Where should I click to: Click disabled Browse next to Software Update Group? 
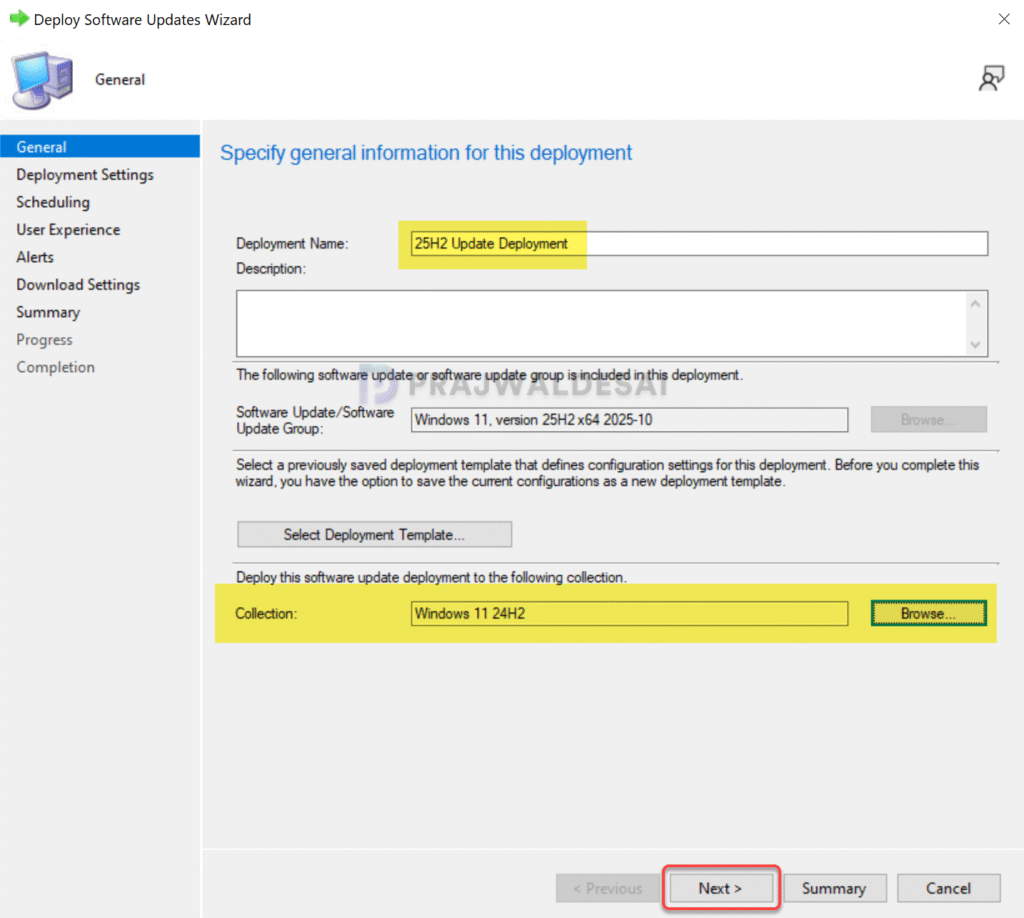coord(928,419)
